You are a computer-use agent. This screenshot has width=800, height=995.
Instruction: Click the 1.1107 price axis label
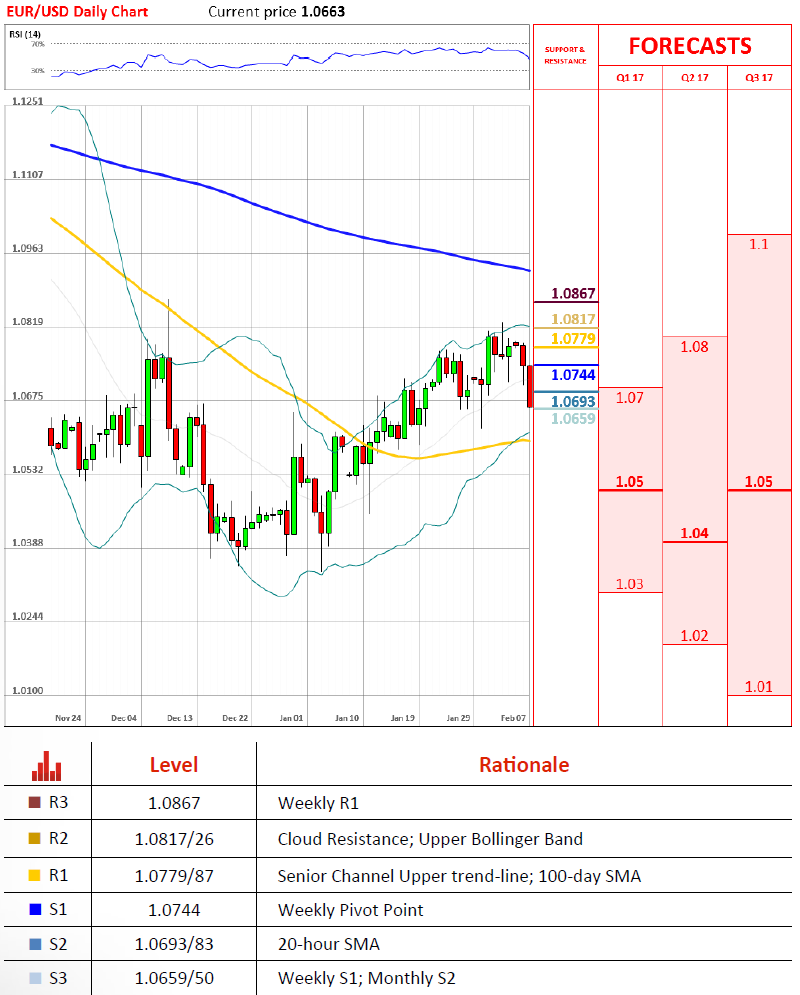pyautogui.click(x=28, y=175)
